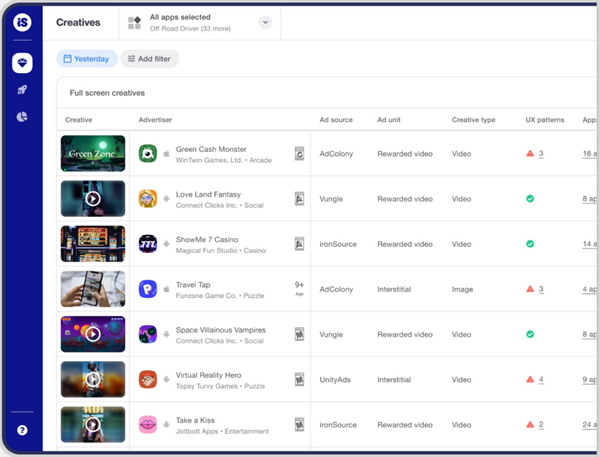Click the green check in Space Villainous Vampires row
Image resolution: width=600 pixels, height=457 pixels.
point(530,334)
